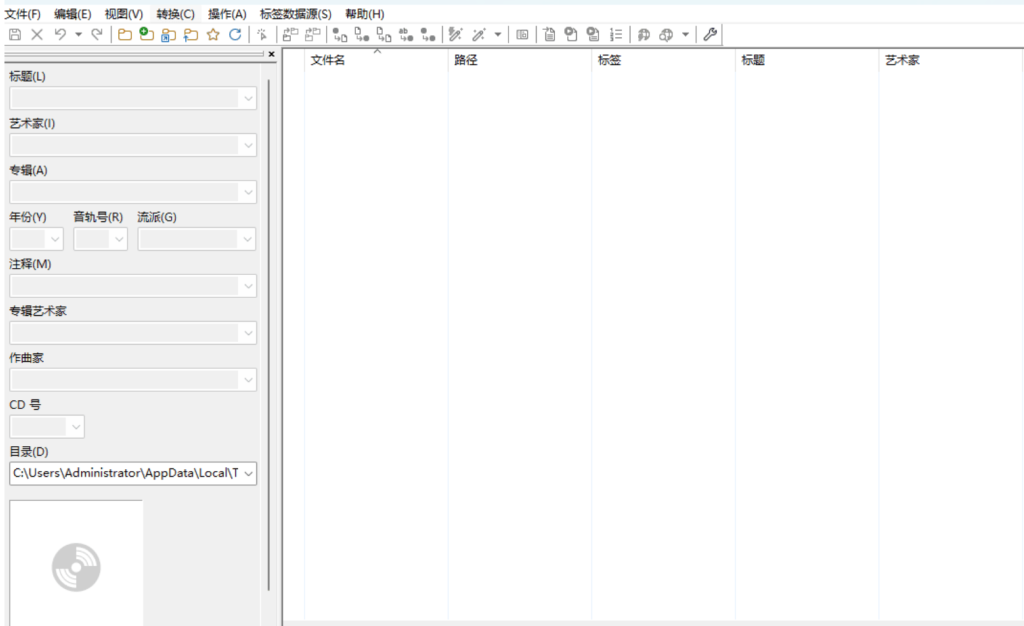Open the 转换(C) menu
1024x626 pixels.
click(175, 14)
